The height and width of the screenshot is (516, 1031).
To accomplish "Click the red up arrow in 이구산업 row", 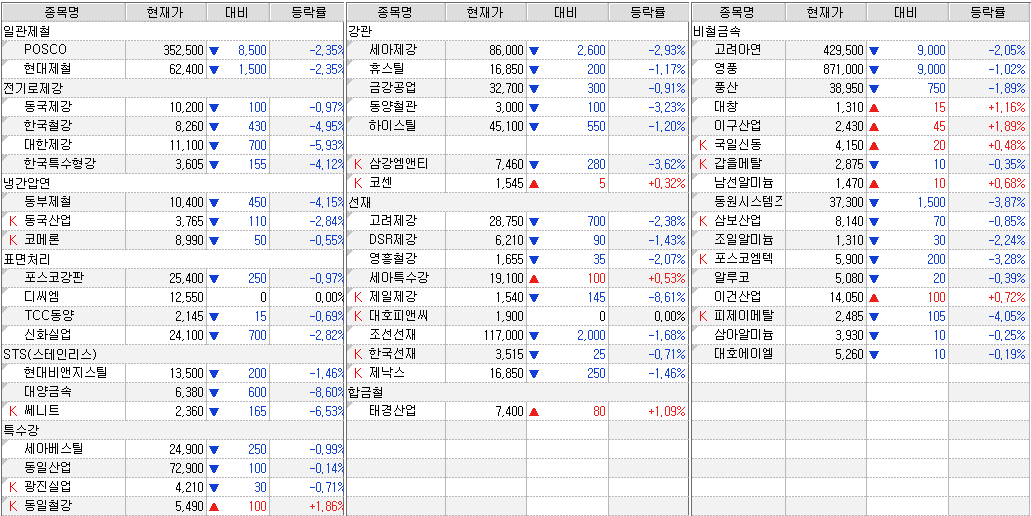I will [874, 126].
